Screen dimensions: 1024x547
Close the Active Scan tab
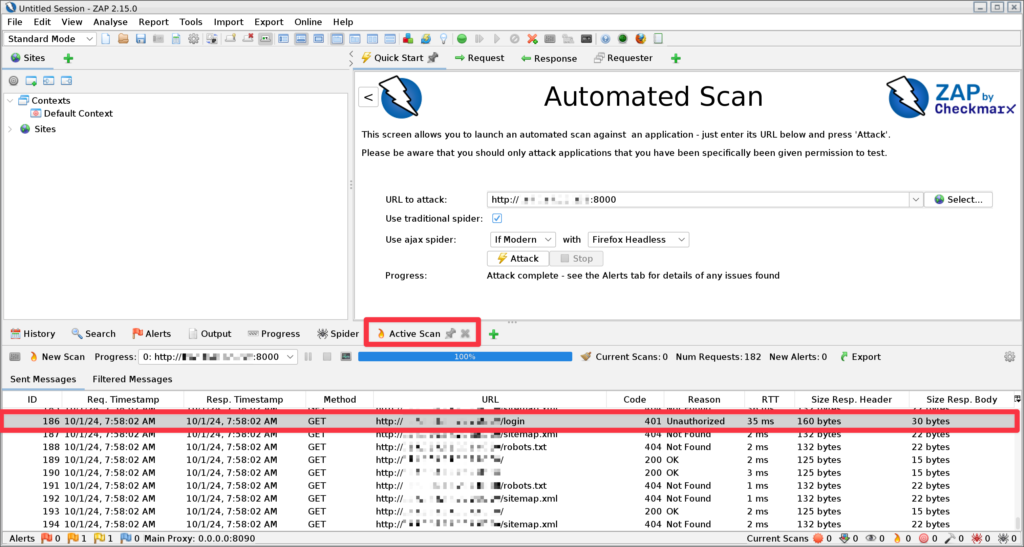pyautogui.click(x=465, y=334)
